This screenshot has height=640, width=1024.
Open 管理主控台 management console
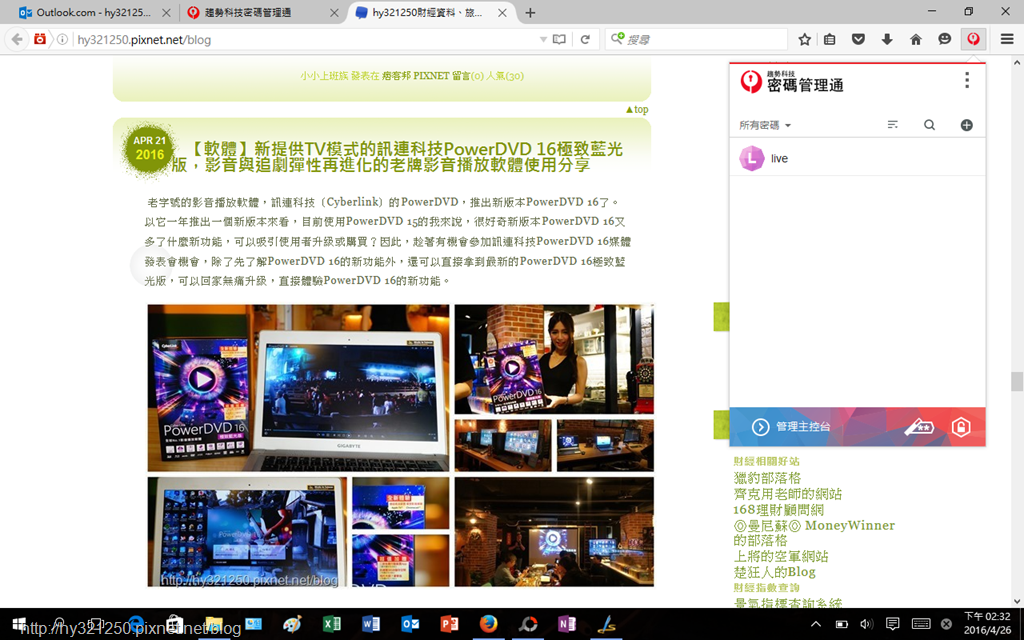coord(792,426)
